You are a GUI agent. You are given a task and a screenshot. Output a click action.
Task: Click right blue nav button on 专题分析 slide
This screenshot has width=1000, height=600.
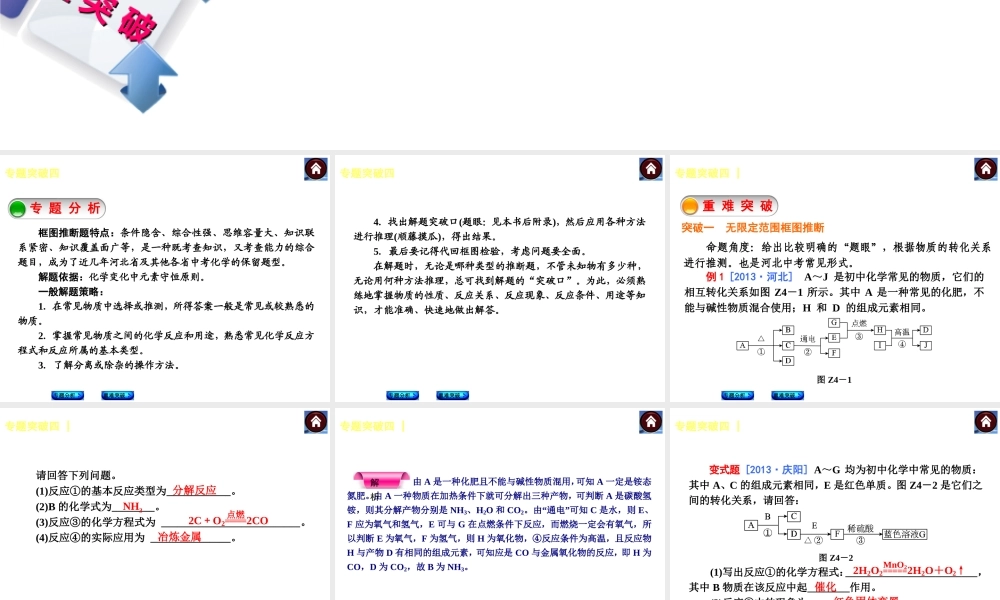pyautogui.click(x=117, y=395)
